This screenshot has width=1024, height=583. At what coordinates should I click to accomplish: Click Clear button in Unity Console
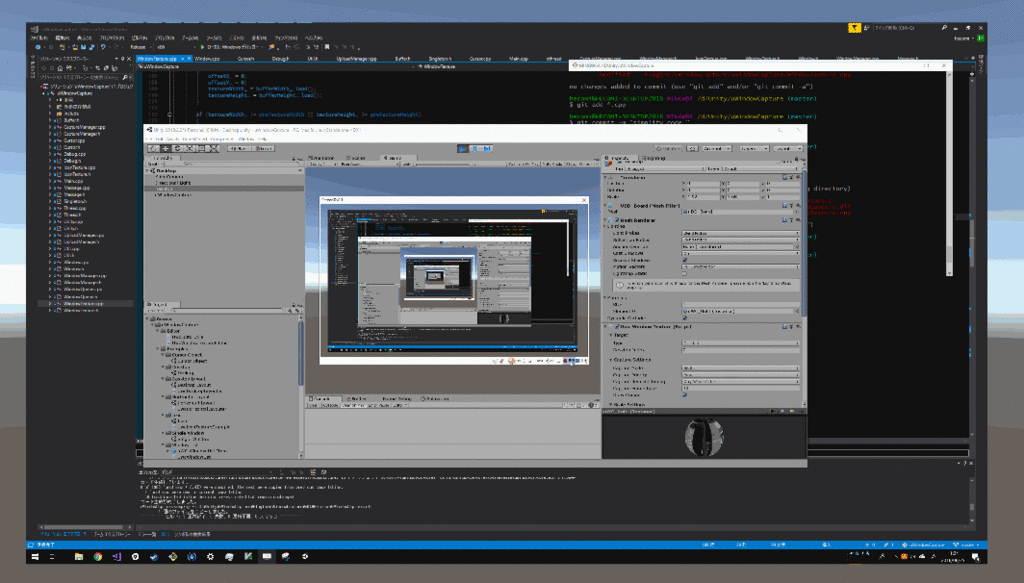tap(313, 405)
